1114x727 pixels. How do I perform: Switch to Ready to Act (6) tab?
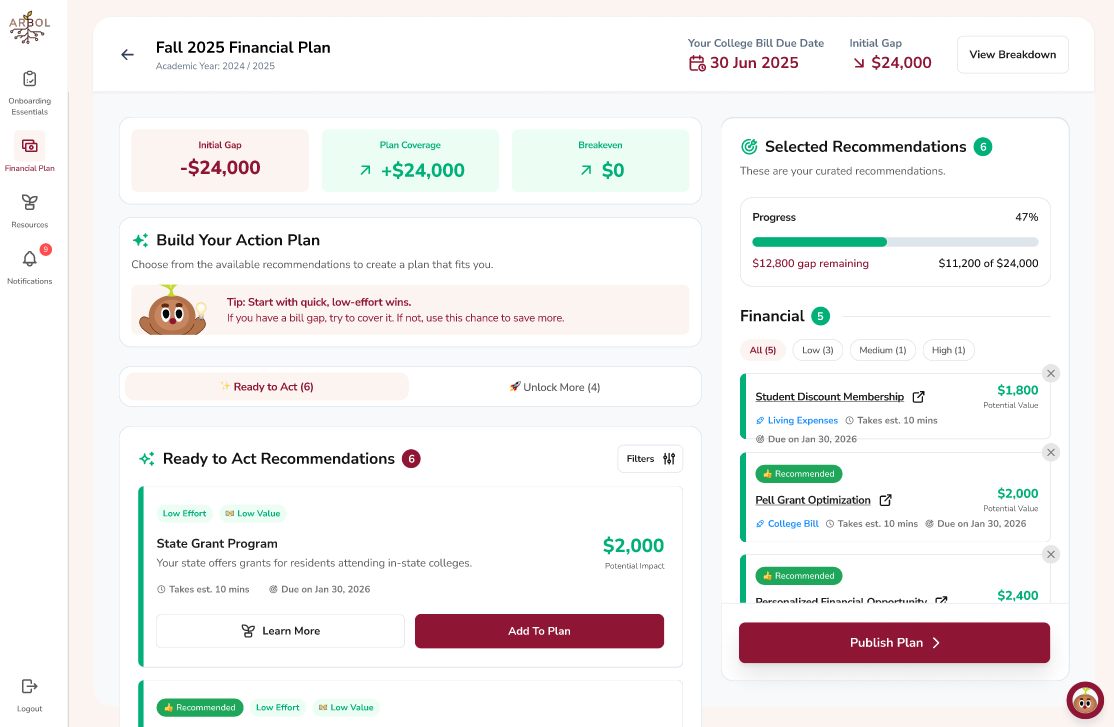(x=266, y=387)
